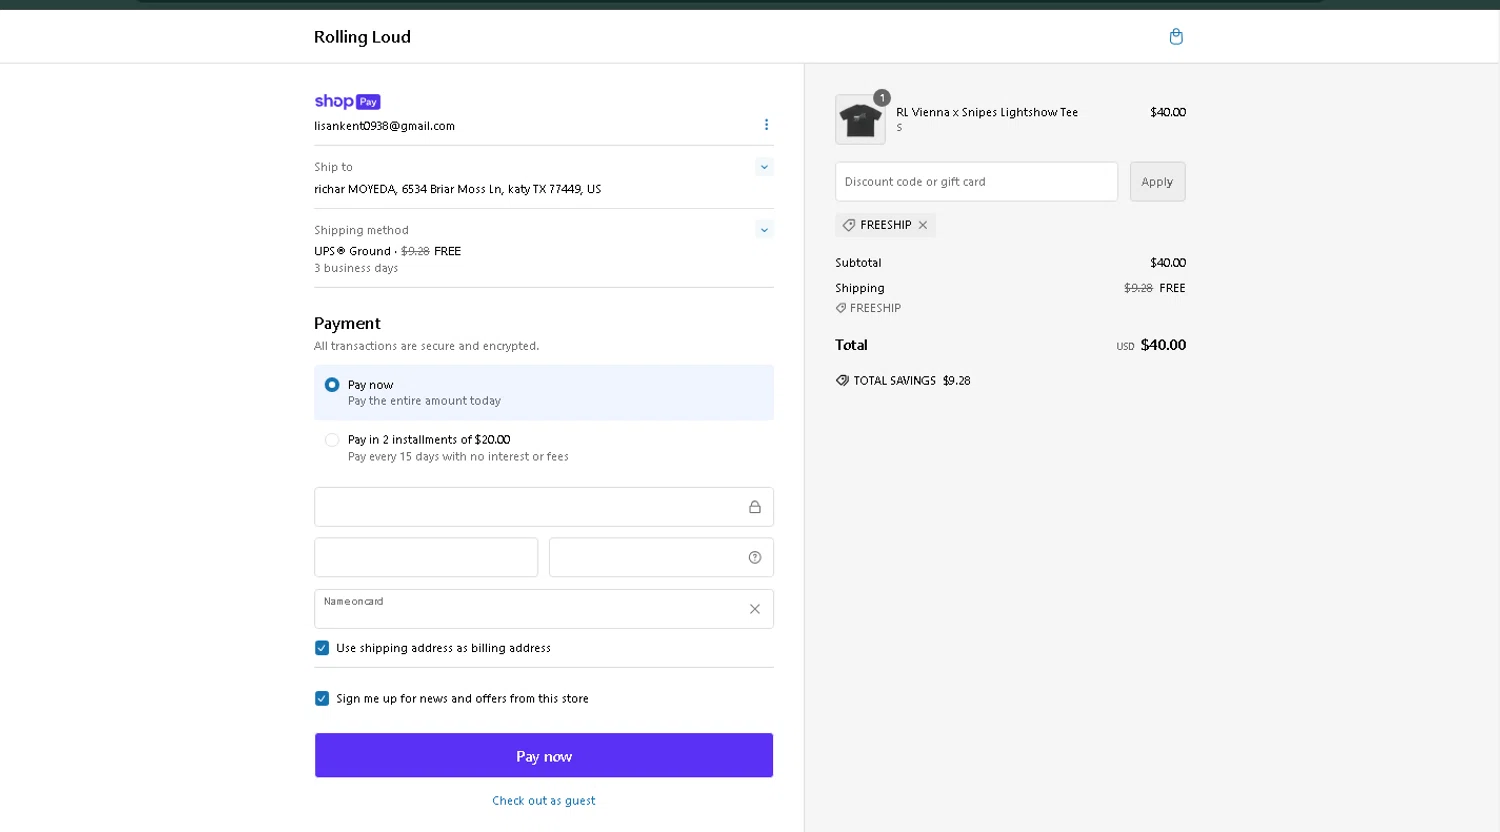Click the All transactions are secure and encrypted text
Viewport: 1500px width, 832px height.
[426, 346]
